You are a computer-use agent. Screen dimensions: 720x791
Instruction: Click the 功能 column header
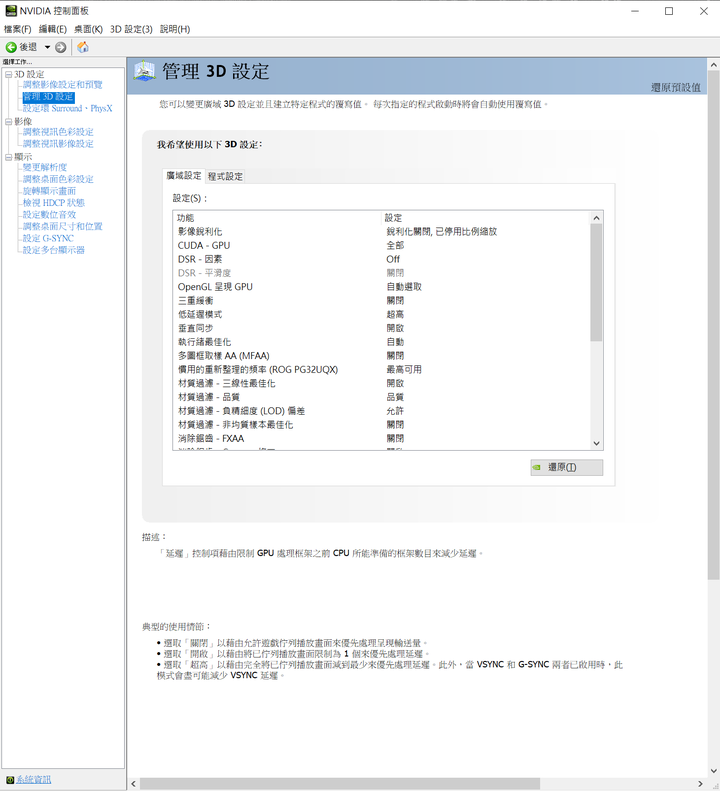(277, 218)
